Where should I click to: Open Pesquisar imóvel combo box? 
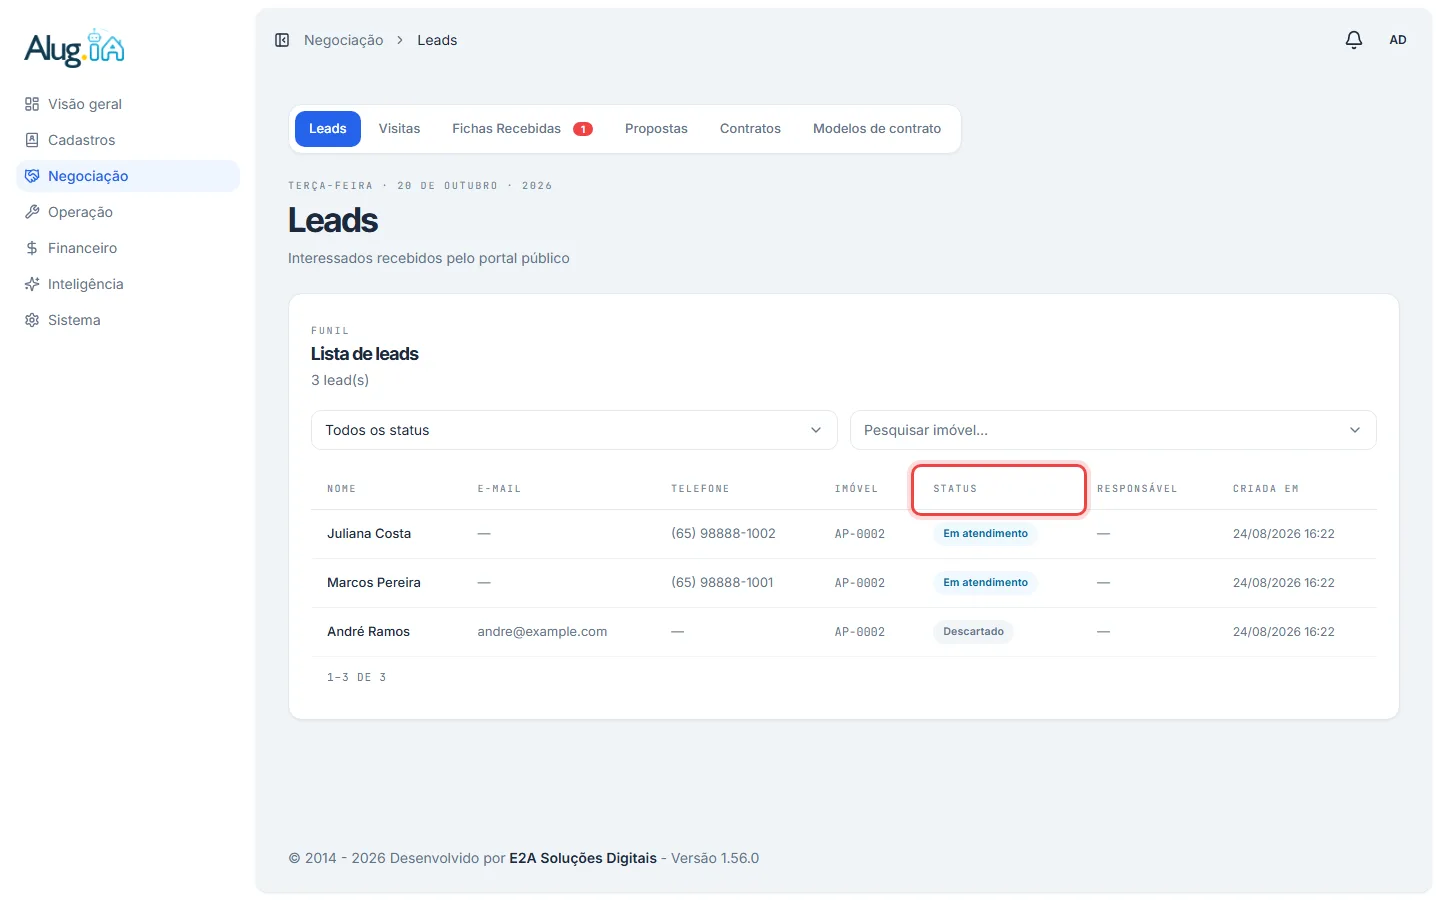1113,430
